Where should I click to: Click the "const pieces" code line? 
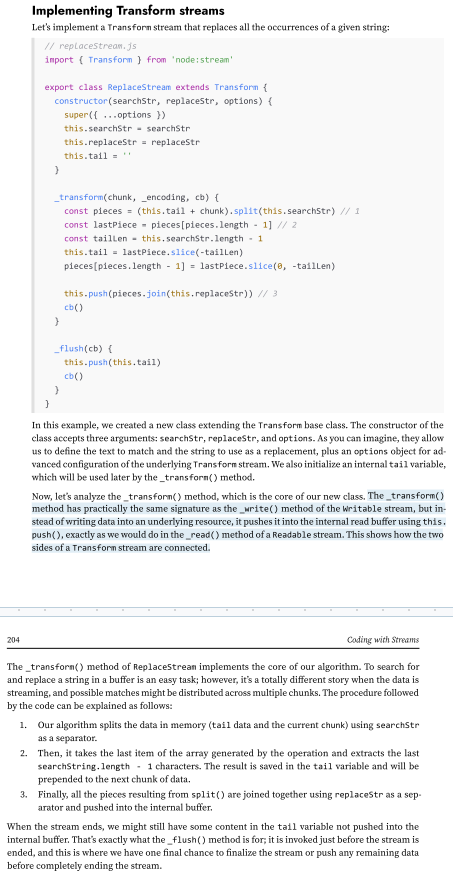point(211,211)
